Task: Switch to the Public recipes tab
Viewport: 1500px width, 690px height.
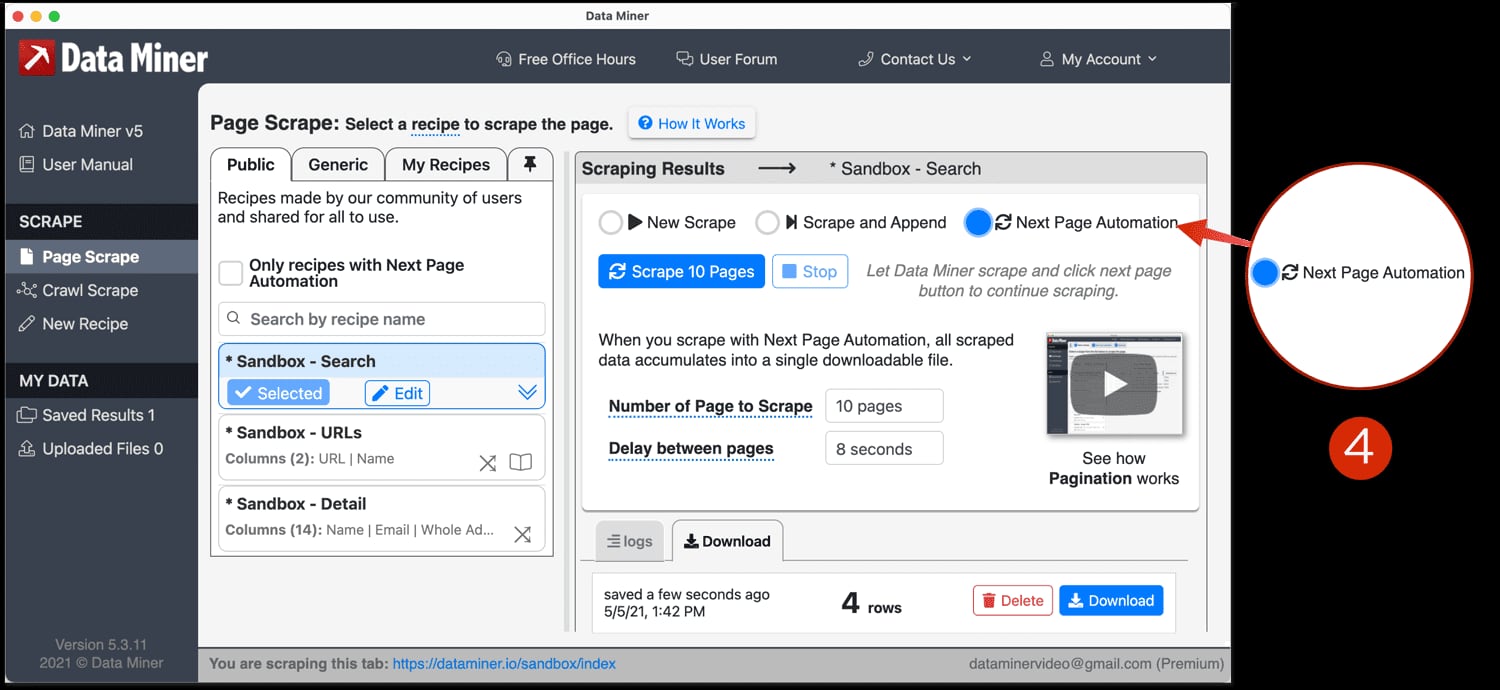Action: click(251, 165)
